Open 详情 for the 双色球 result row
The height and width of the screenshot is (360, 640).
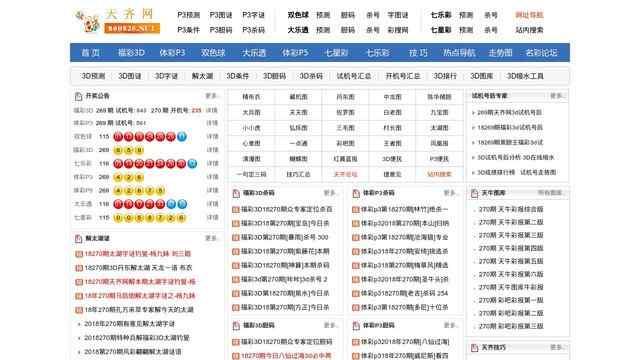(x=212, y=137)
